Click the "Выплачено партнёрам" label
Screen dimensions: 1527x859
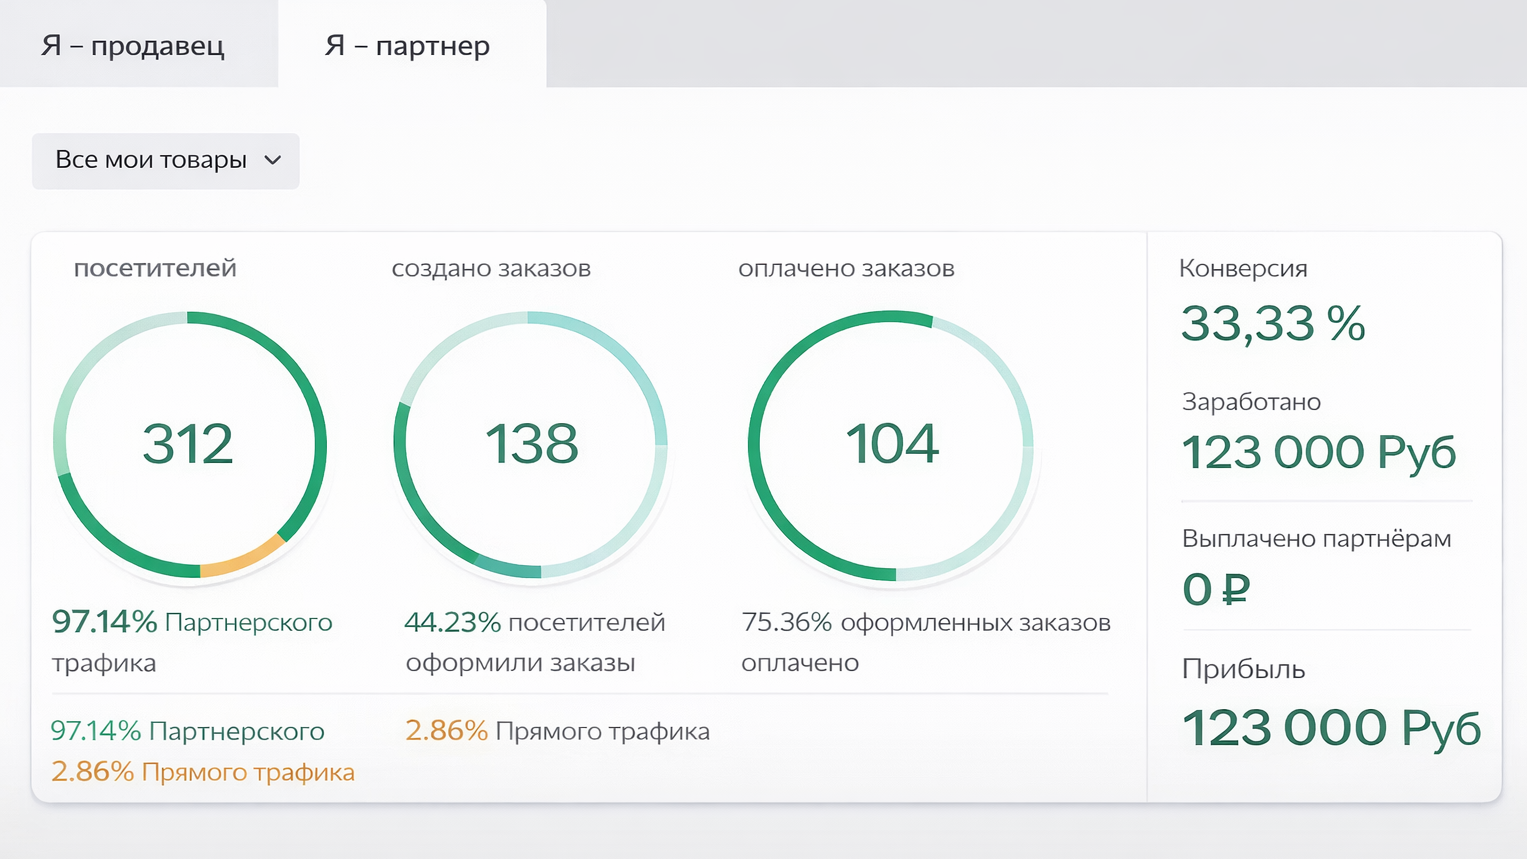1316,538
